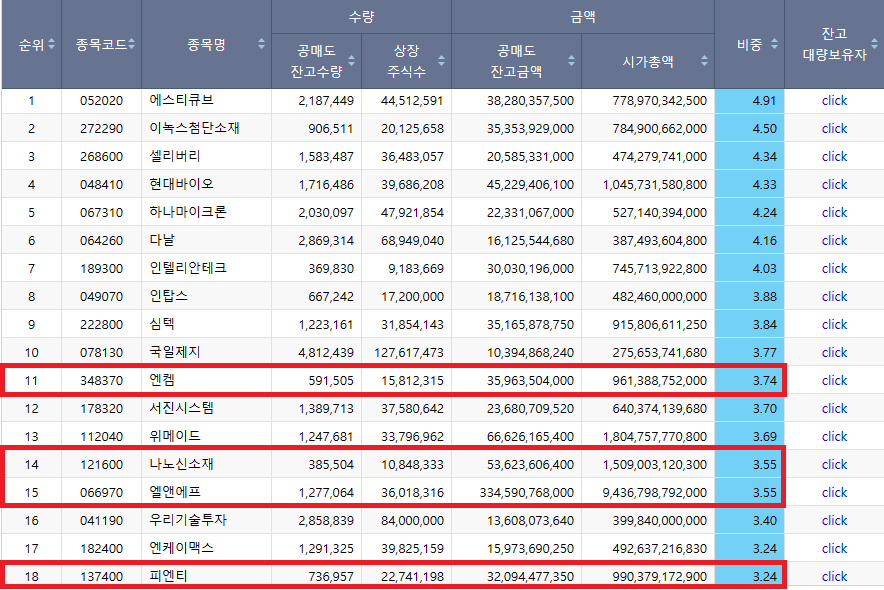Select stock name 셀리버리

[175, 156]
